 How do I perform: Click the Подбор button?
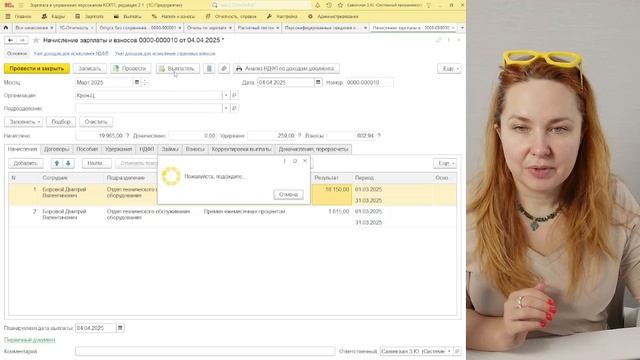(x=61, y=122)
